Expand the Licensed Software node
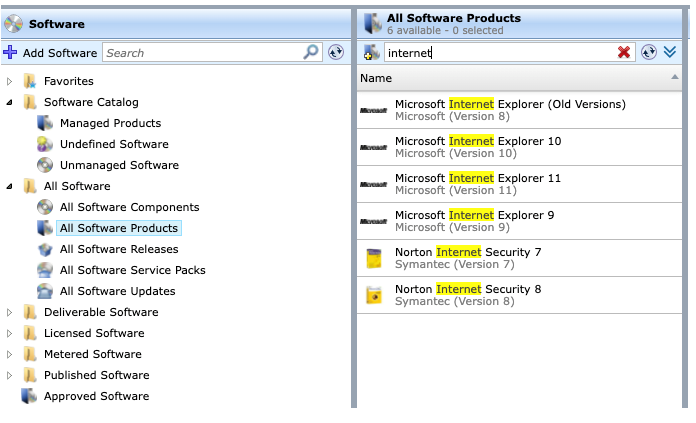696x423 pixels. pyautogui.click(x=9, y=333)
